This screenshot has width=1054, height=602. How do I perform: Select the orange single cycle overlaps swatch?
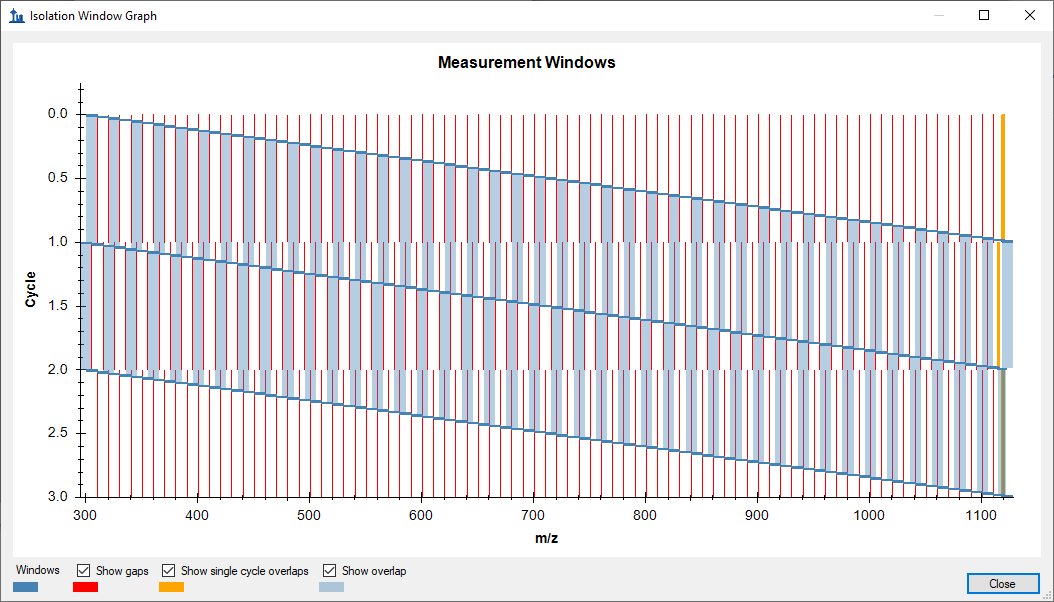point(172,587)
